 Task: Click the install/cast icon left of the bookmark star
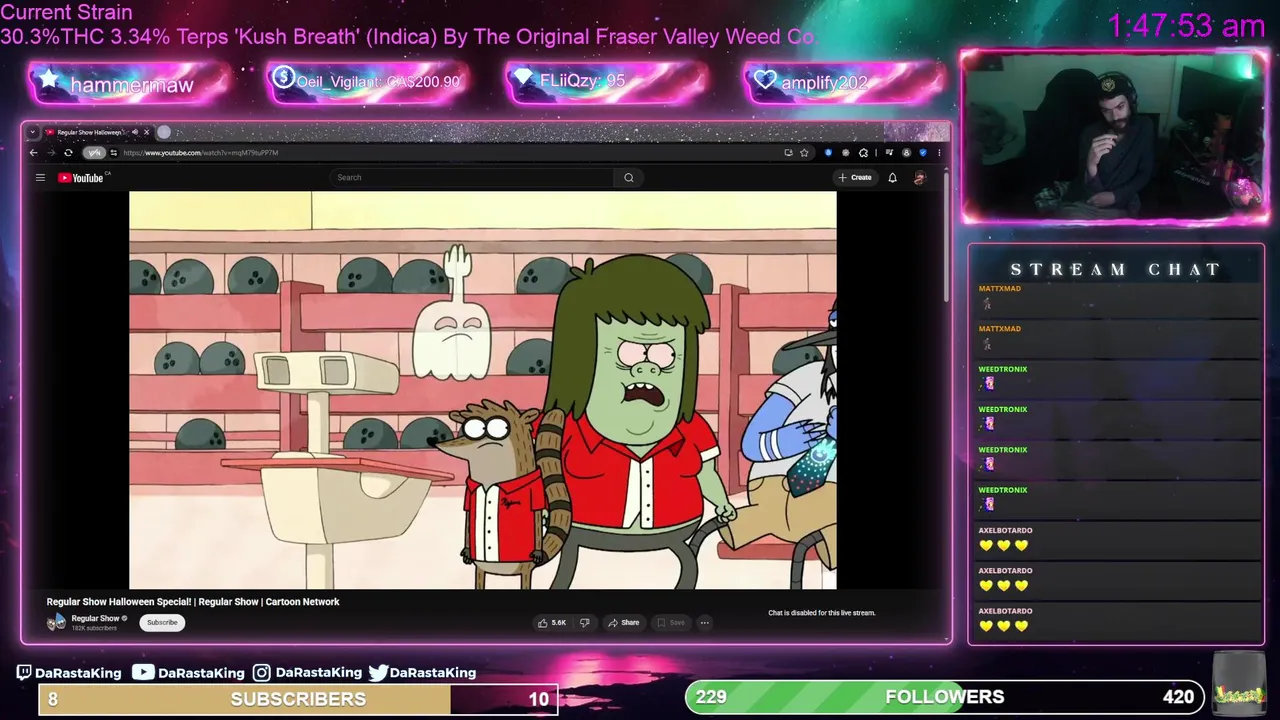(788, 153)
